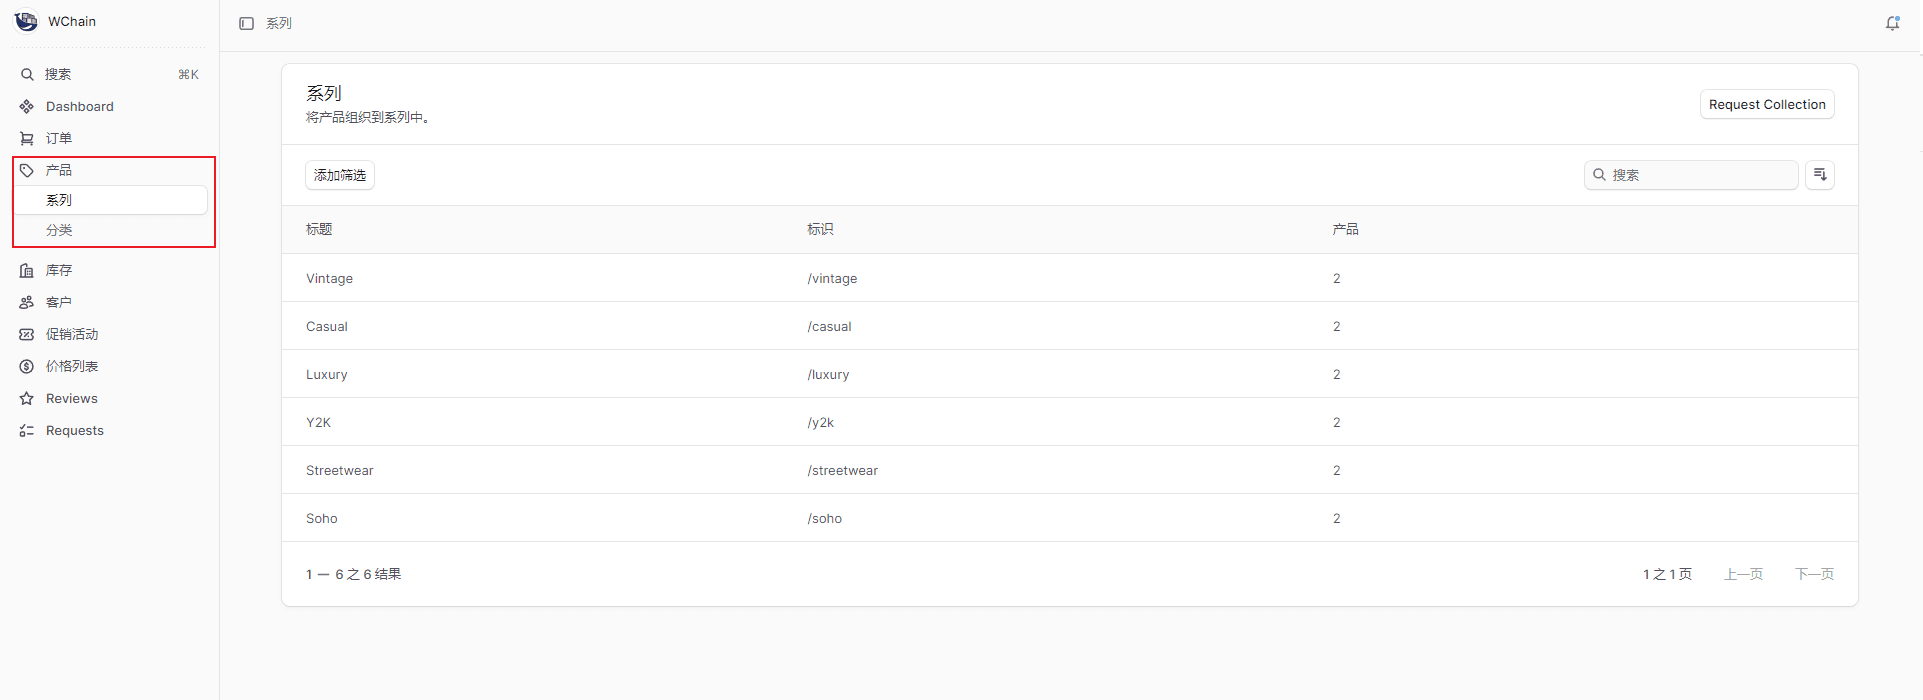Image resolution: width=1923 pixels, height=700 pixels.
Task: Open 库存 inventory section
Action: coord(58,270)
